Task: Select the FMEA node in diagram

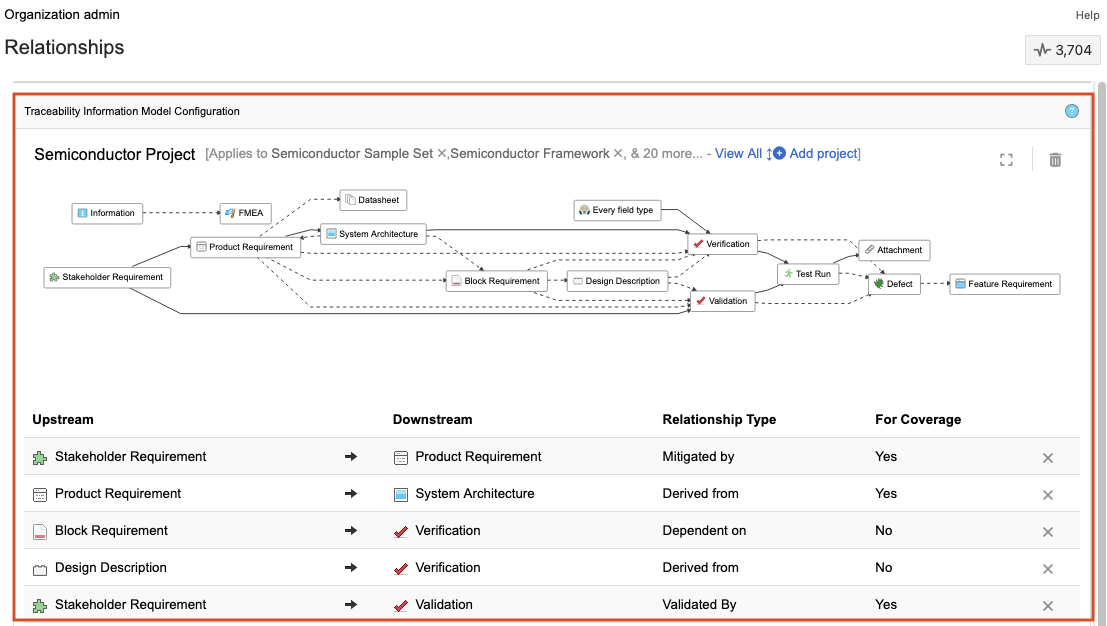Action: pos(245,213)
